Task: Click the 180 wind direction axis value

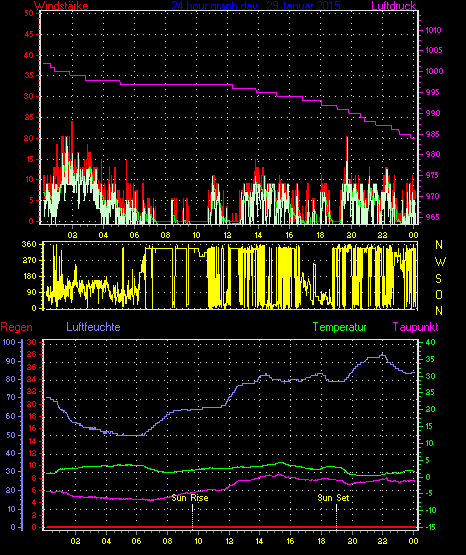Action: point(29,276)
